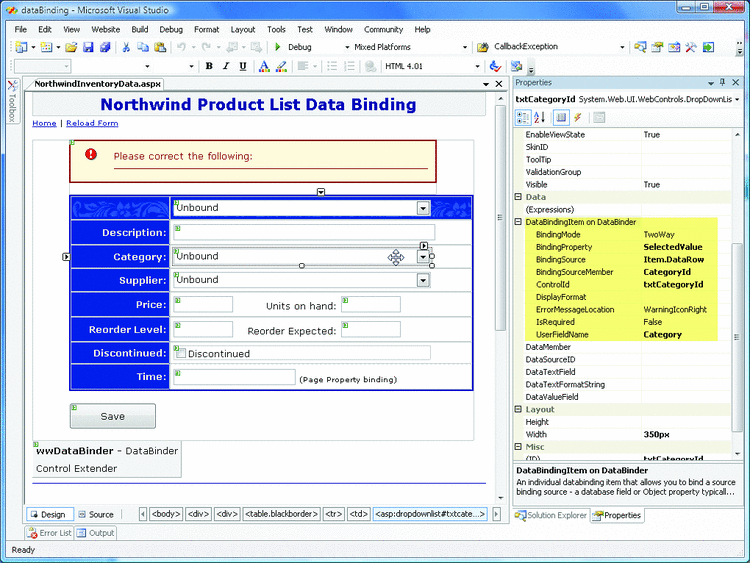Select the <table.blackborder> breadcrumb tag
Screen dimensions: 750x563
tap(281, 514)
